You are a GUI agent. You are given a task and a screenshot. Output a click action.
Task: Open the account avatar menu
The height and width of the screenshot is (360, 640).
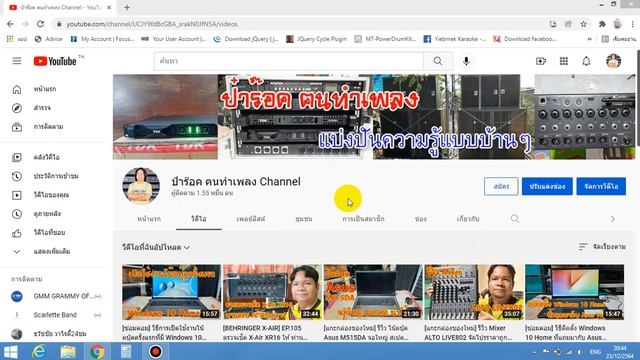coord(613,61)
